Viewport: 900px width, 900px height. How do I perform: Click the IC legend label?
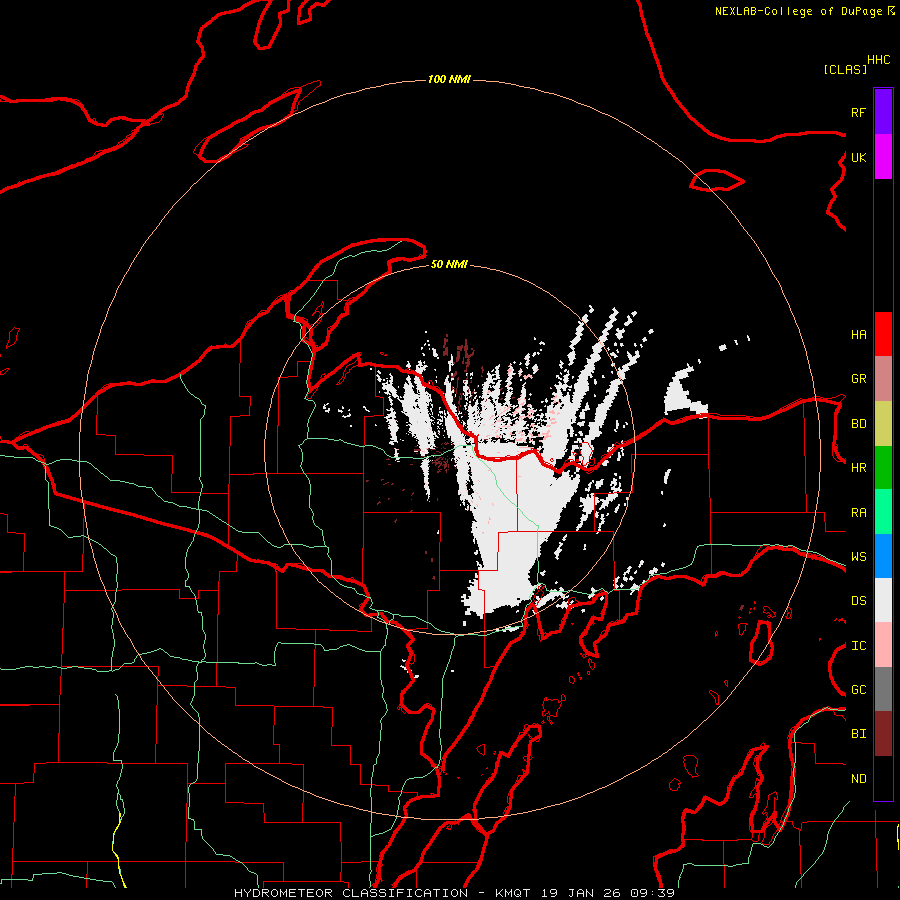pos(858,646)
